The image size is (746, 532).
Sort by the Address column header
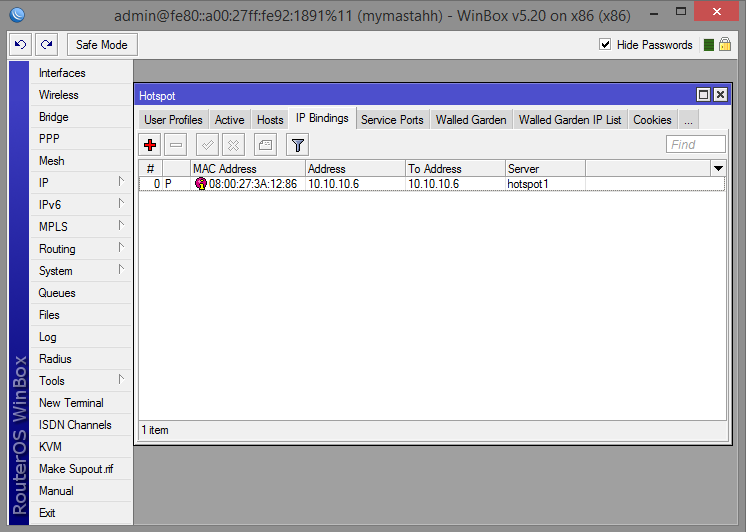pyautogui.click(x=355, y=168)
